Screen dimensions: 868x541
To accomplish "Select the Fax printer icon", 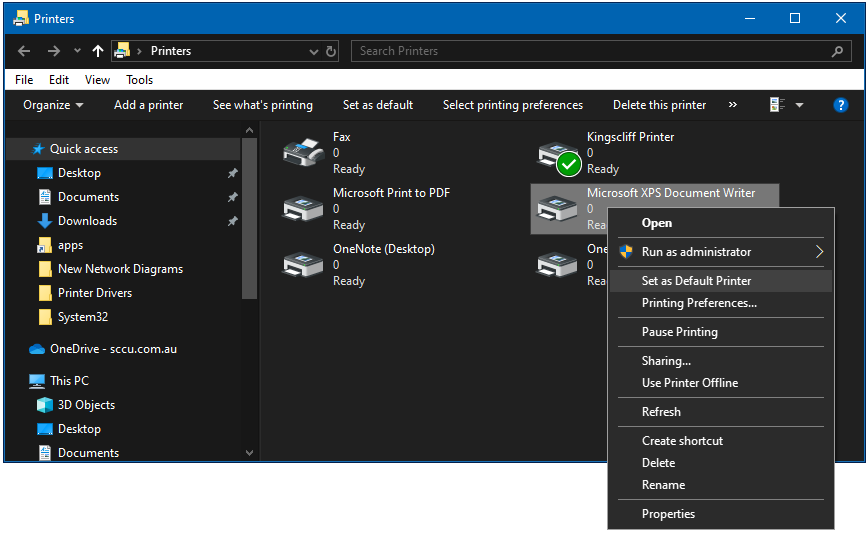I will tap(303, 152).
